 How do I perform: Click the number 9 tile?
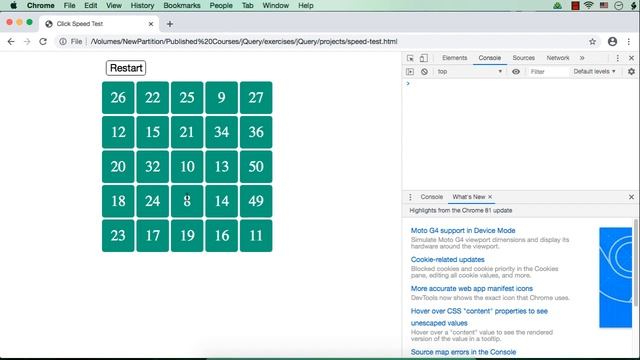tap(221, 98)
